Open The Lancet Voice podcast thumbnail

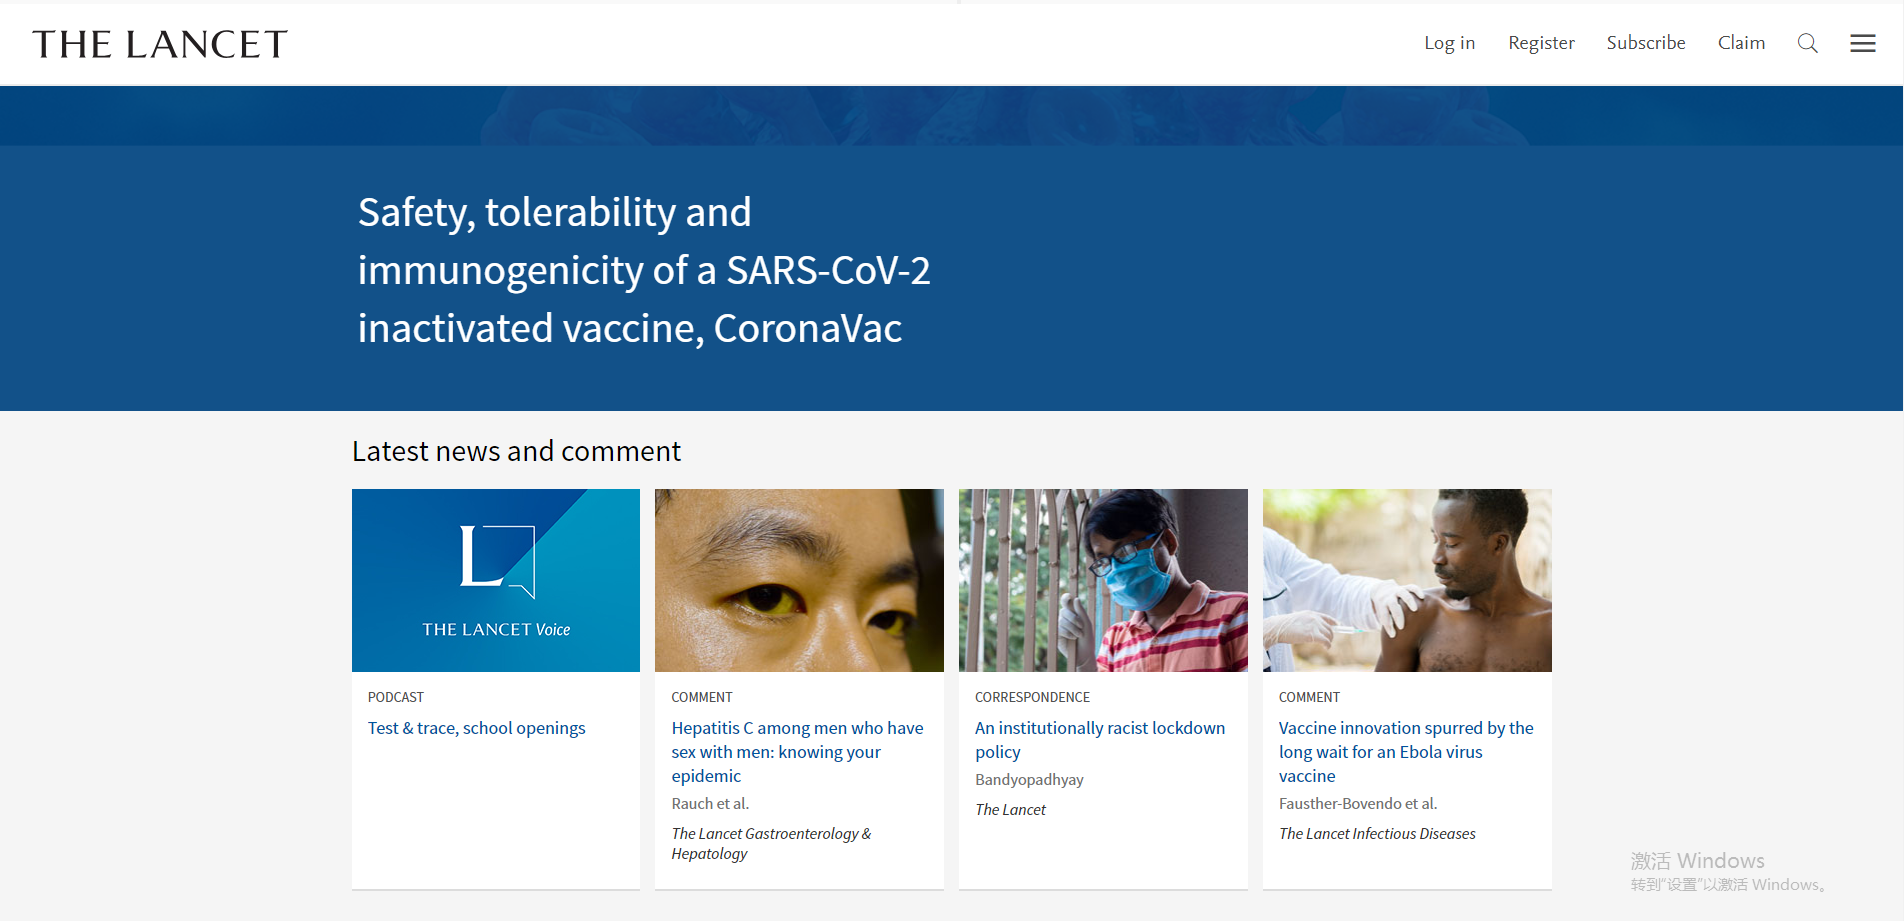495,580
